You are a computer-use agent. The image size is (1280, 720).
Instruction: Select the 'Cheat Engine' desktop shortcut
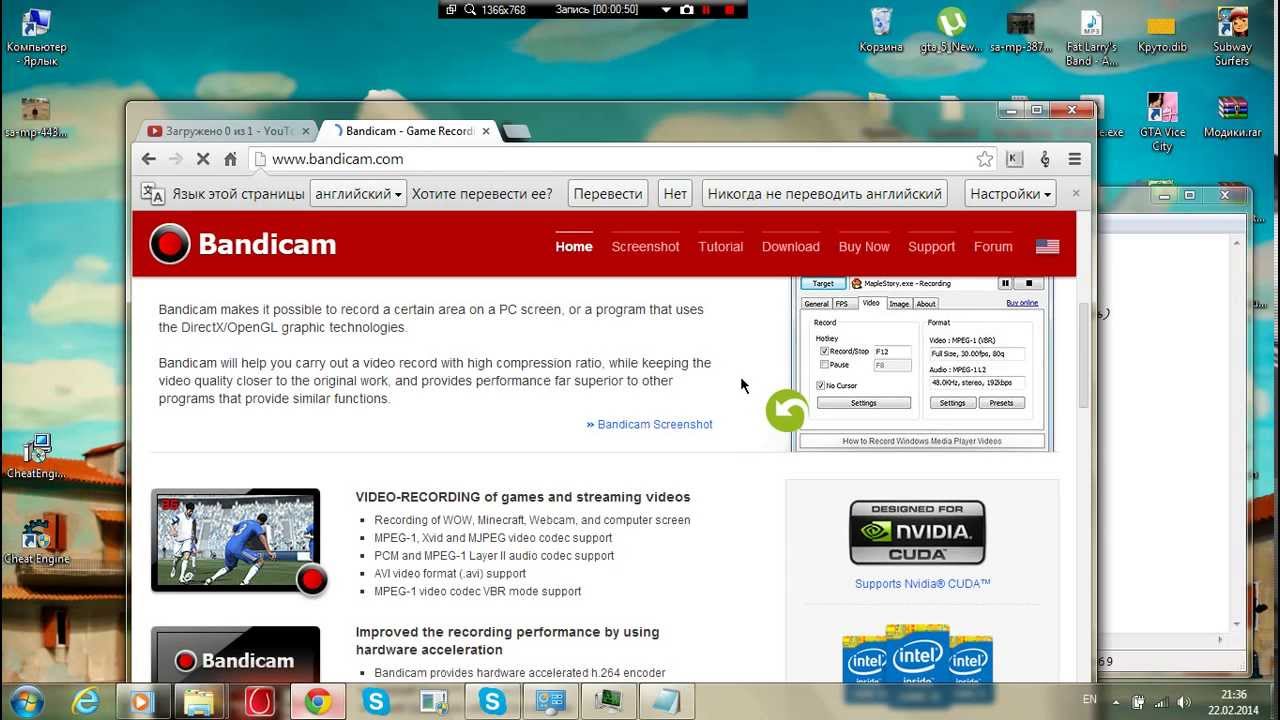[37, 541]
